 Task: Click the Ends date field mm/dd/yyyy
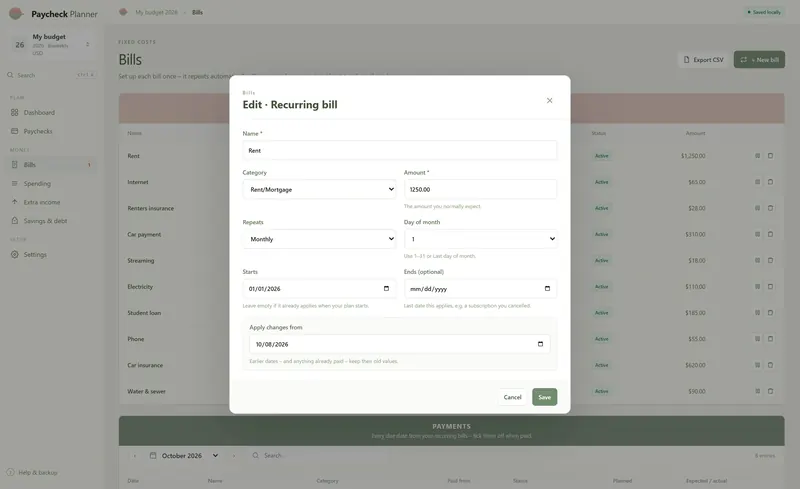coord(480,288)
